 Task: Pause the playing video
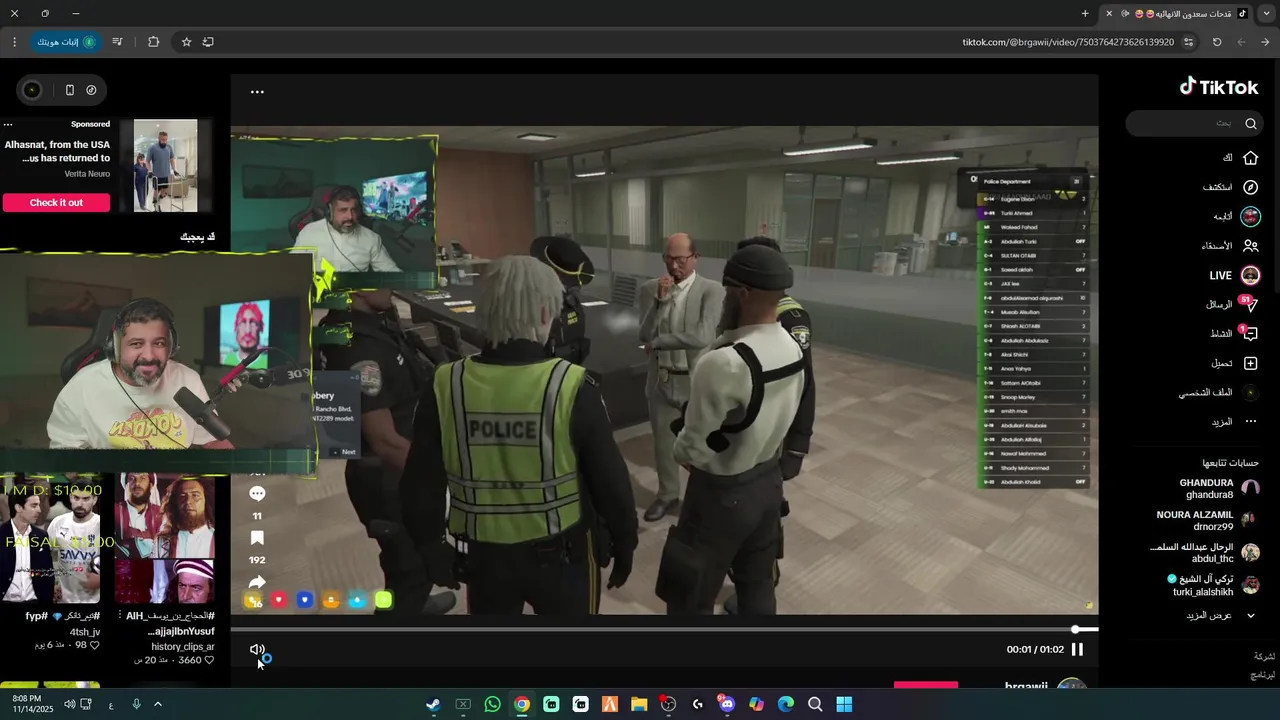pyautogui.click(x=1077, y=649)
